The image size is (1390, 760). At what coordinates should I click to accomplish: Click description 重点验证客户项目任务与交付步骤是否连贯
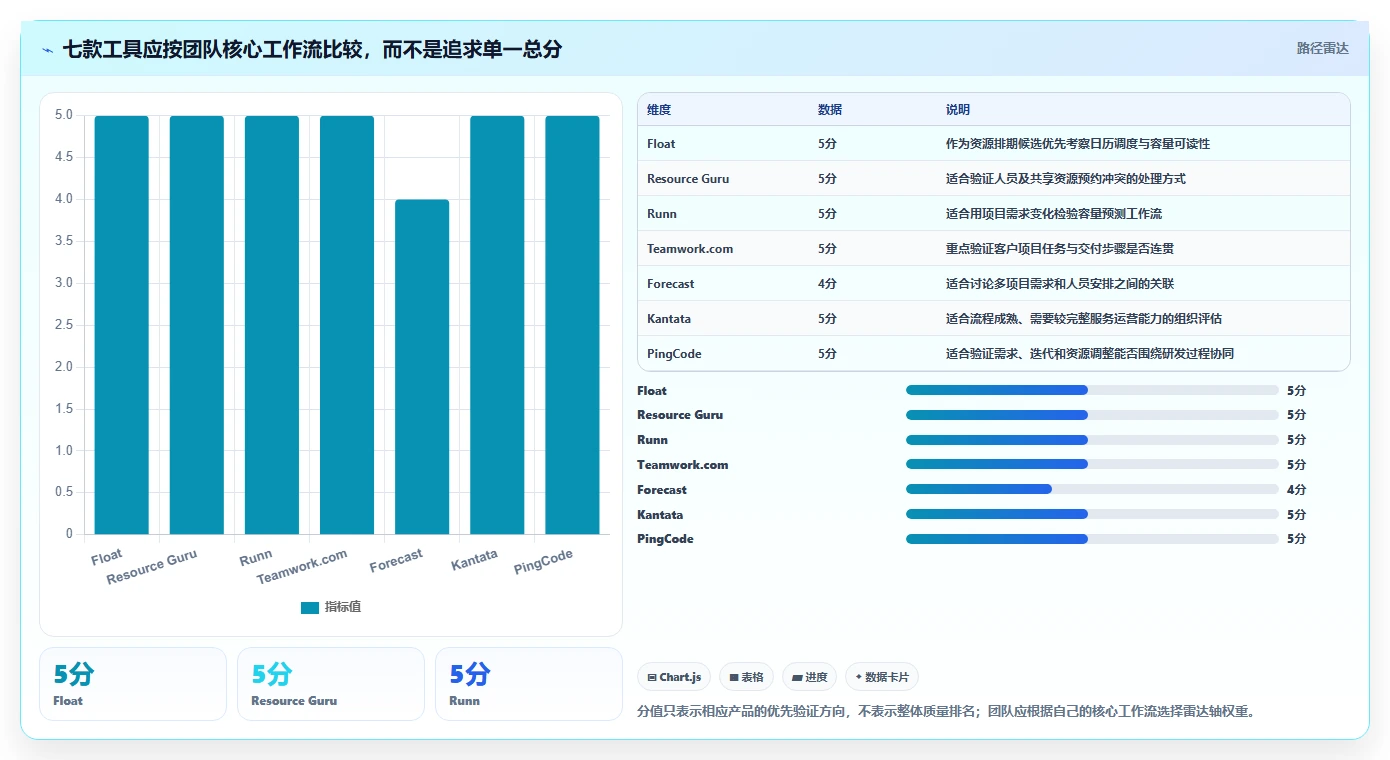pyautogui.click(x=1060, y=249)
